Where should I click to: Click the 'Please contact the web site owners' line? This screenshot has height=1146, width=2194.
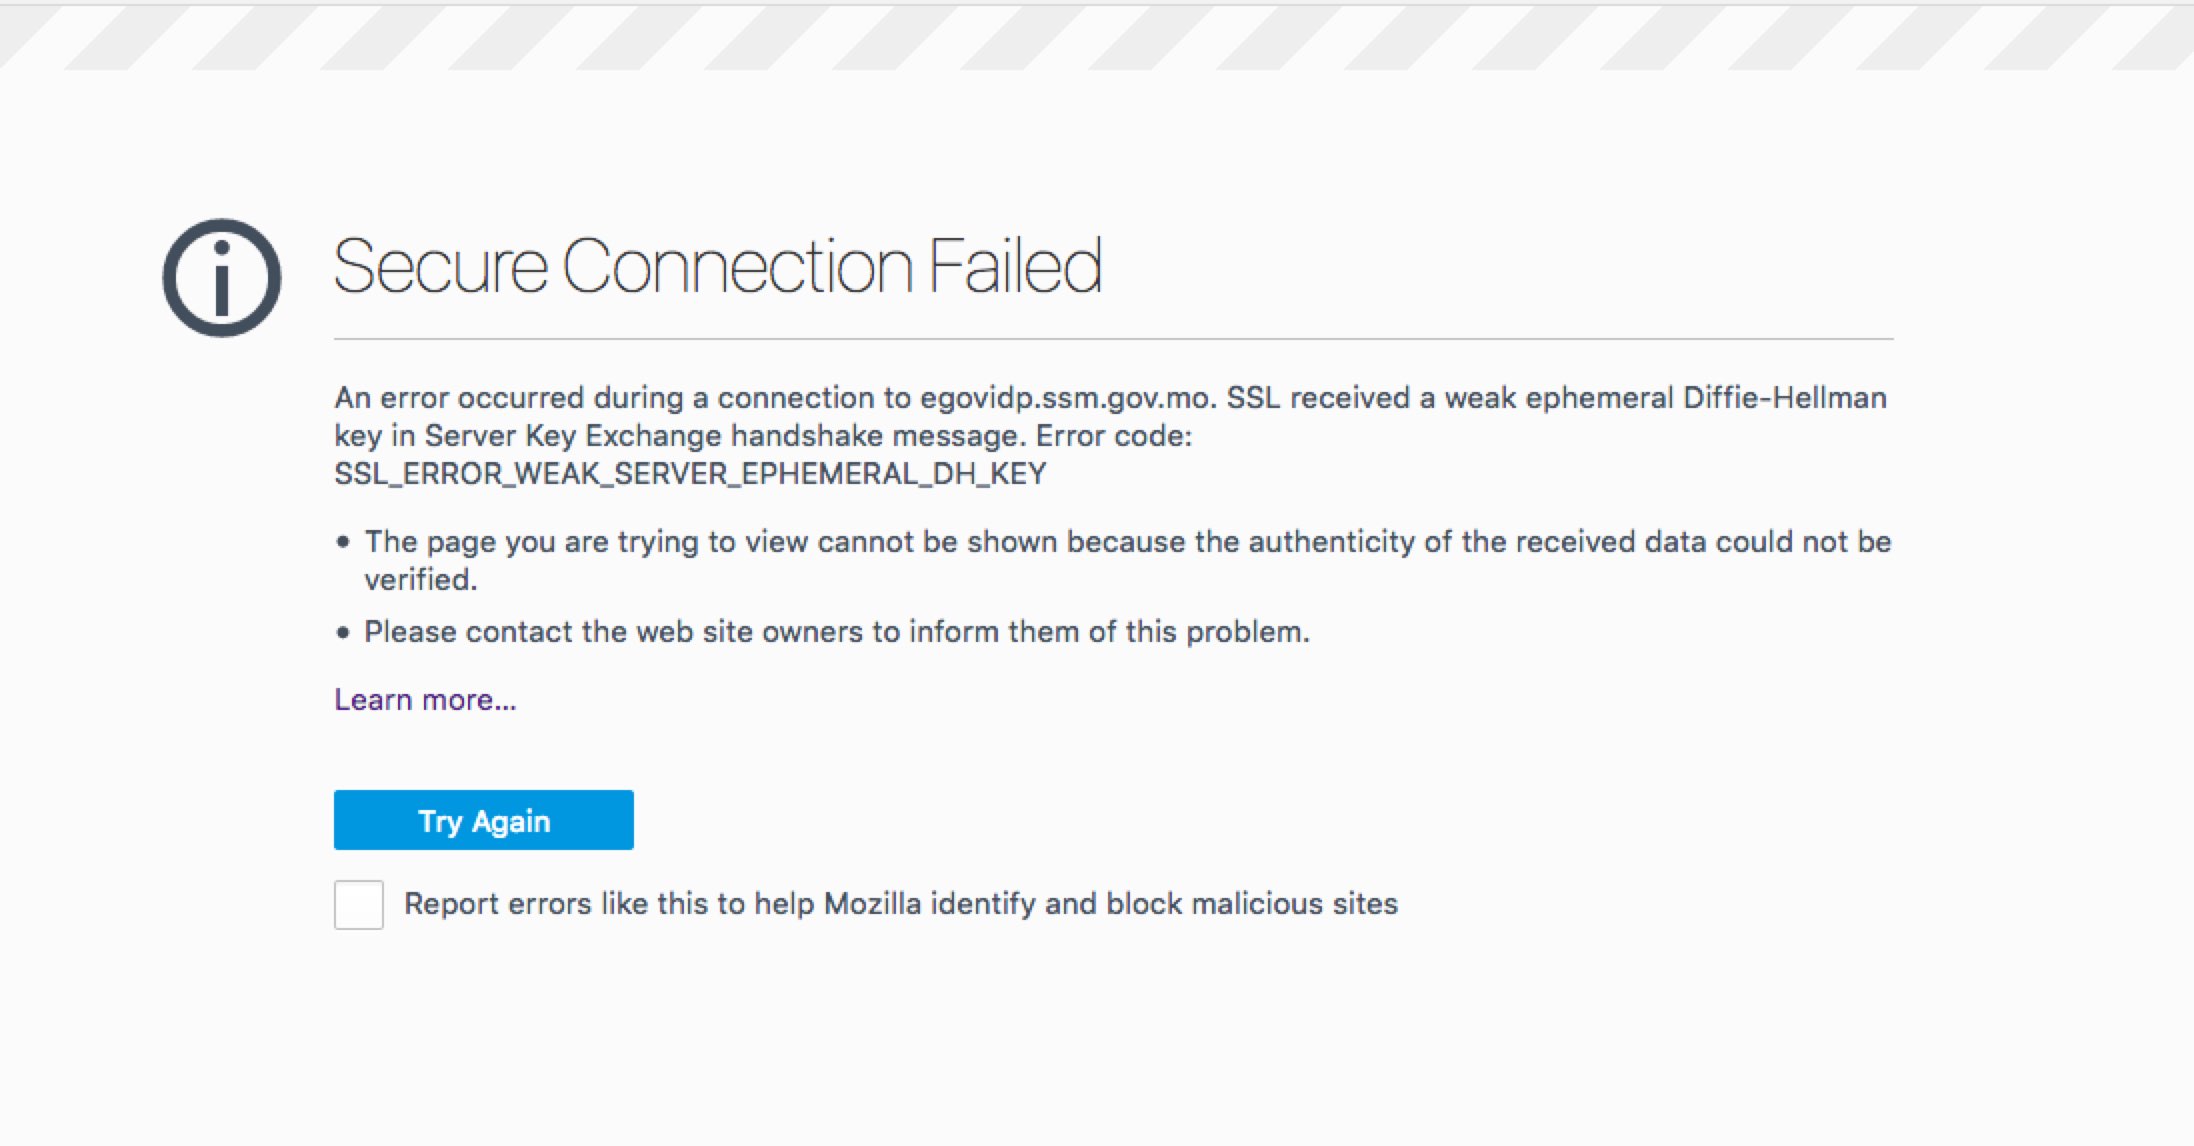click(x=836, y=632)
